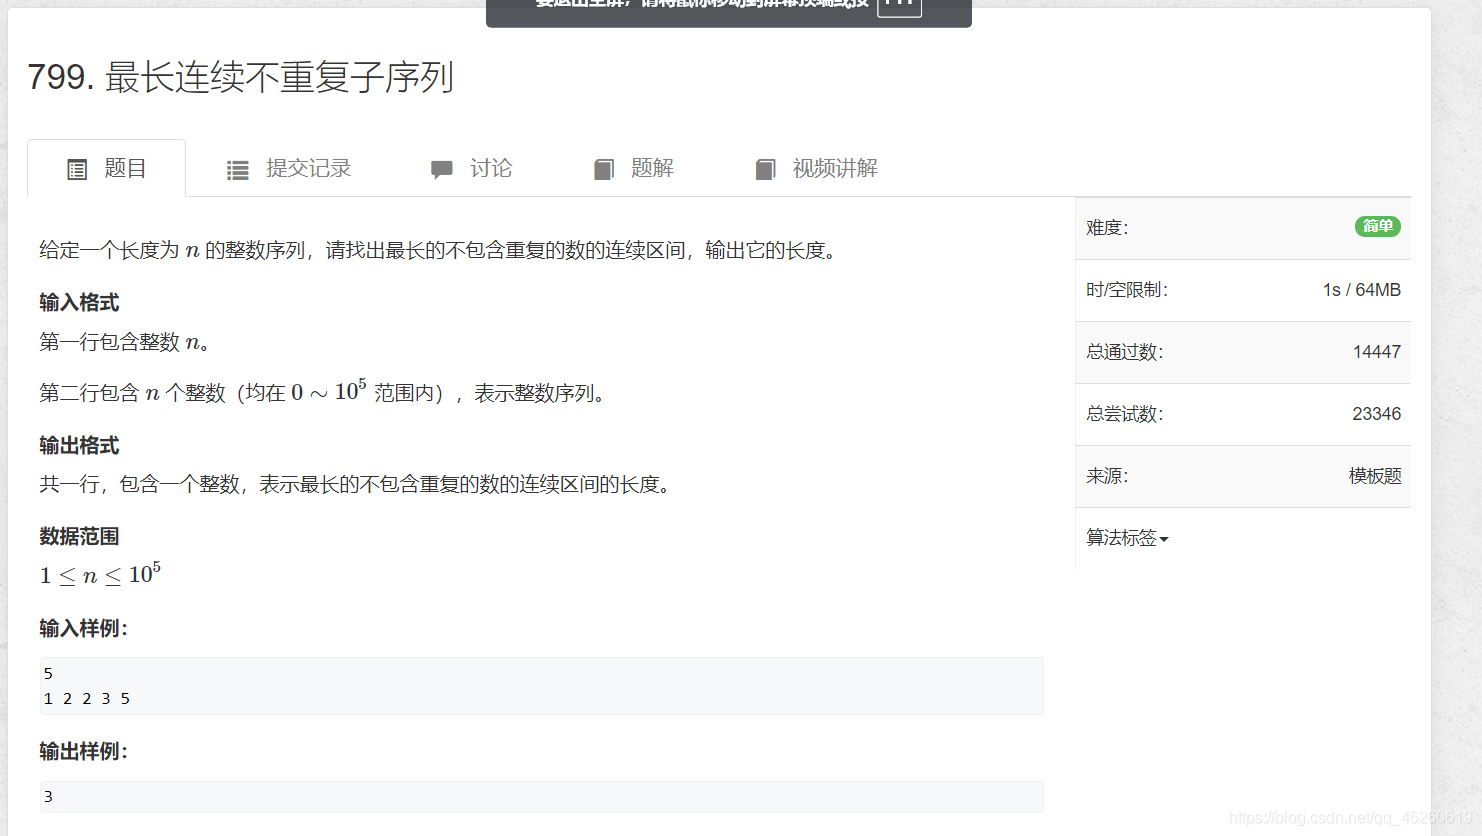1482x836 pixels.
Task: Click the green 简单 difficulty badge
Action: click(1377, 227)
